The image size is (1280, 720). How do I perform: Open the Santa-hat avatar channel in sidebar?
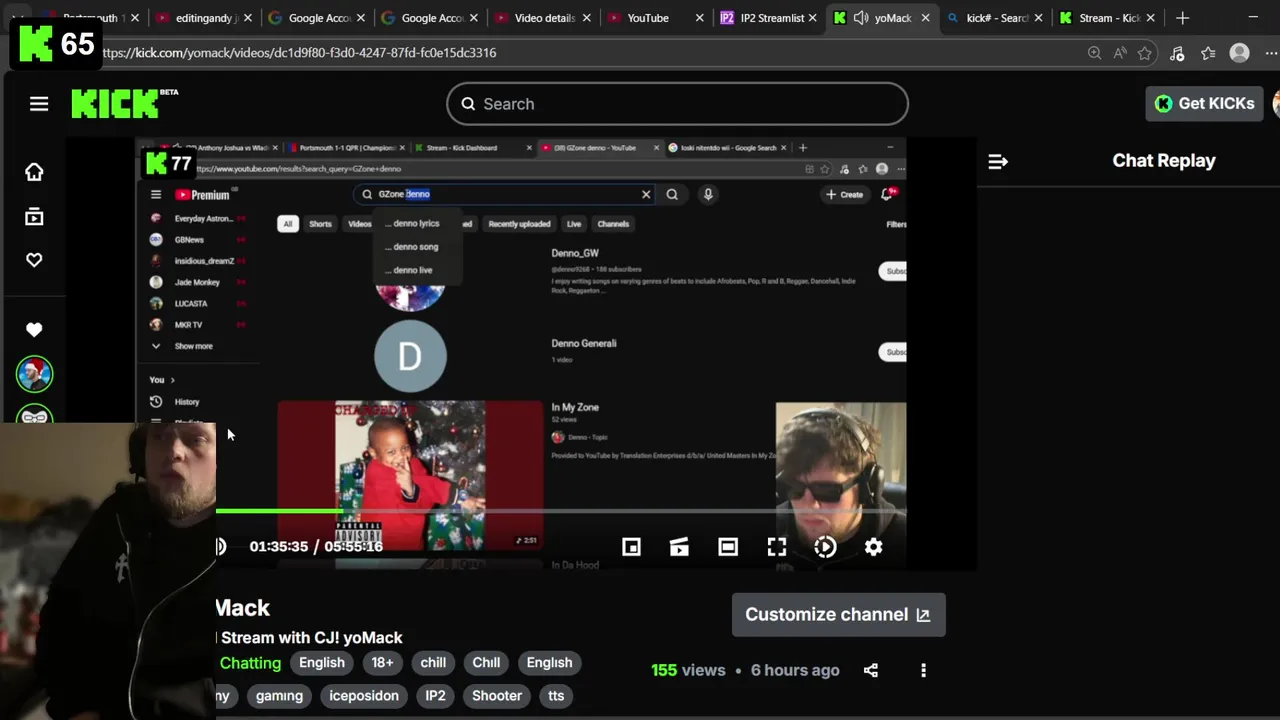click(34, 374)
